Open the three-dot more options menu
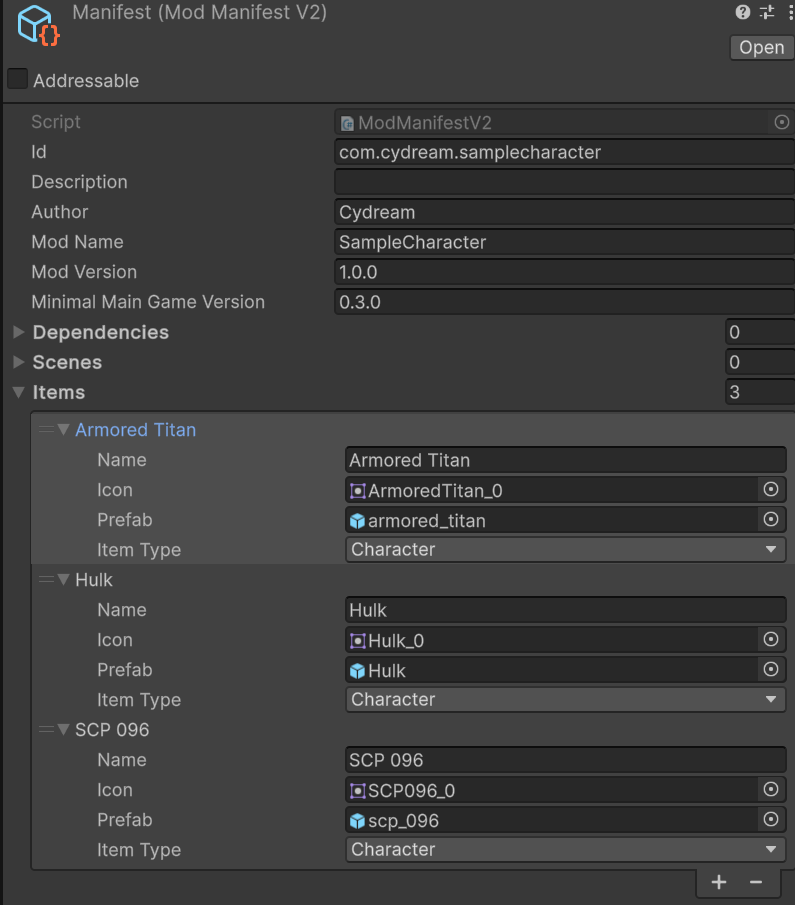 click(790, 12)
